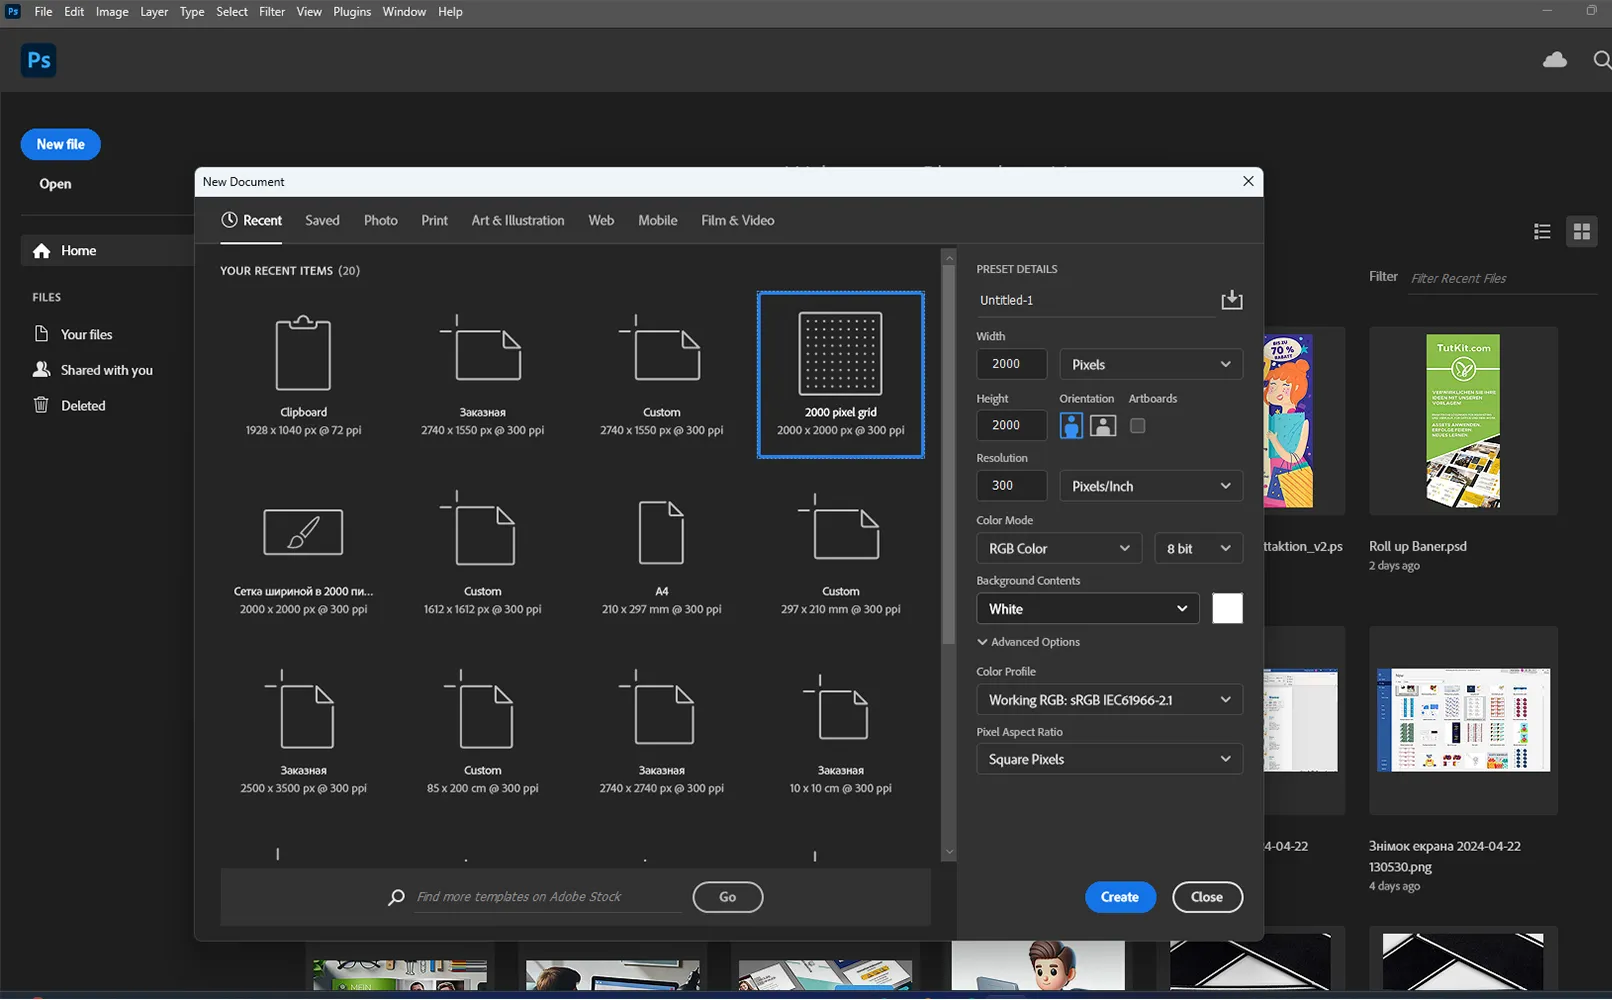
Task: Click the Resolution value field
Action: (x=1011, y=486)
